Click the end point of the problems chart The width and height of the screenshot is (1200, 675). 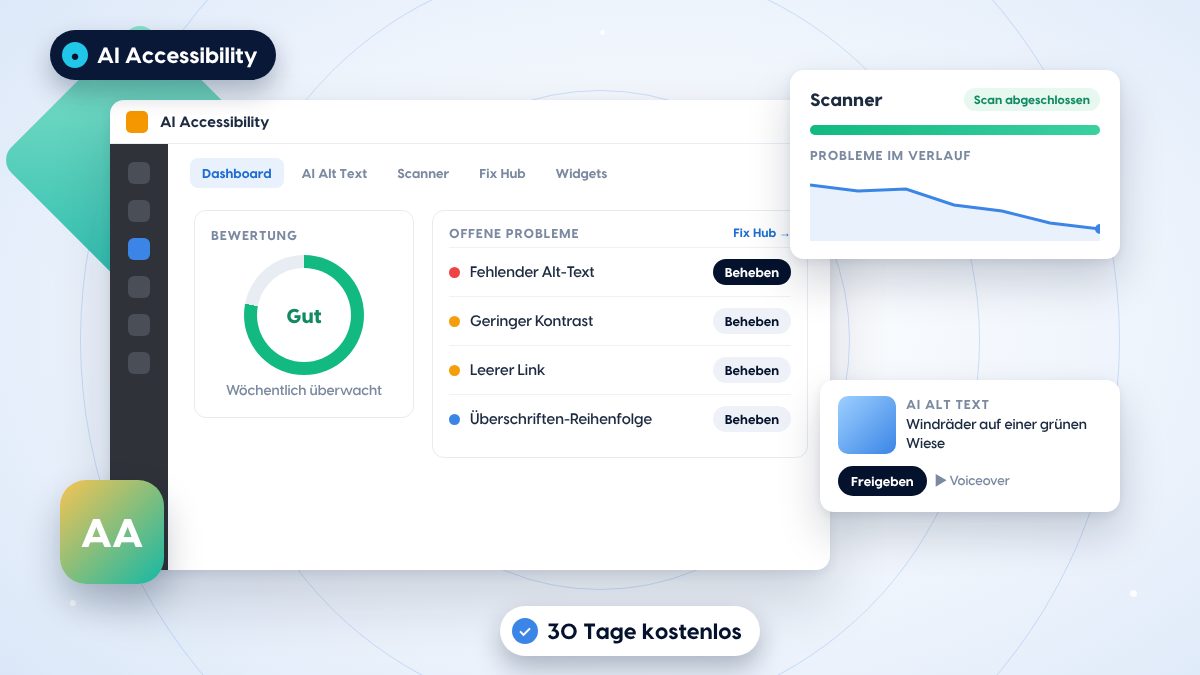(x=1098, y=229)
